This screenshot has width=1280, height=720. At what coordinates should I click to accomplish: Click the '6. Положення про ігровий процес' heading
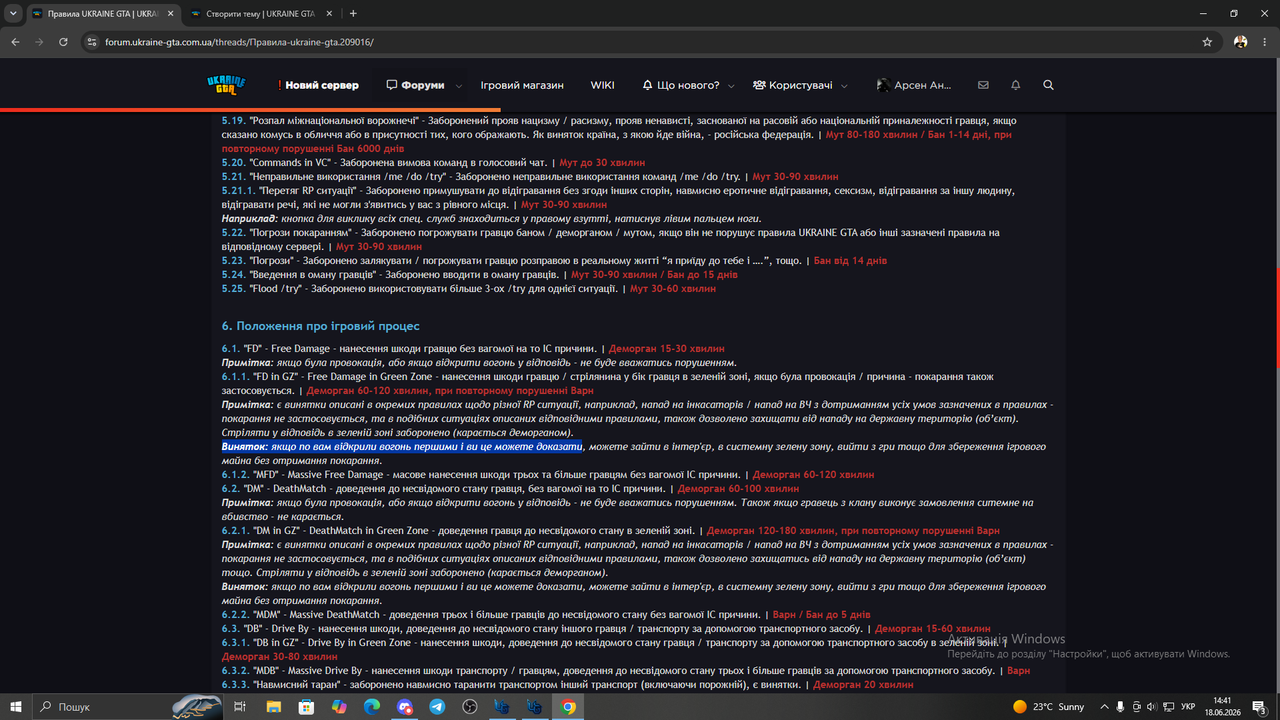coord(320,326)
